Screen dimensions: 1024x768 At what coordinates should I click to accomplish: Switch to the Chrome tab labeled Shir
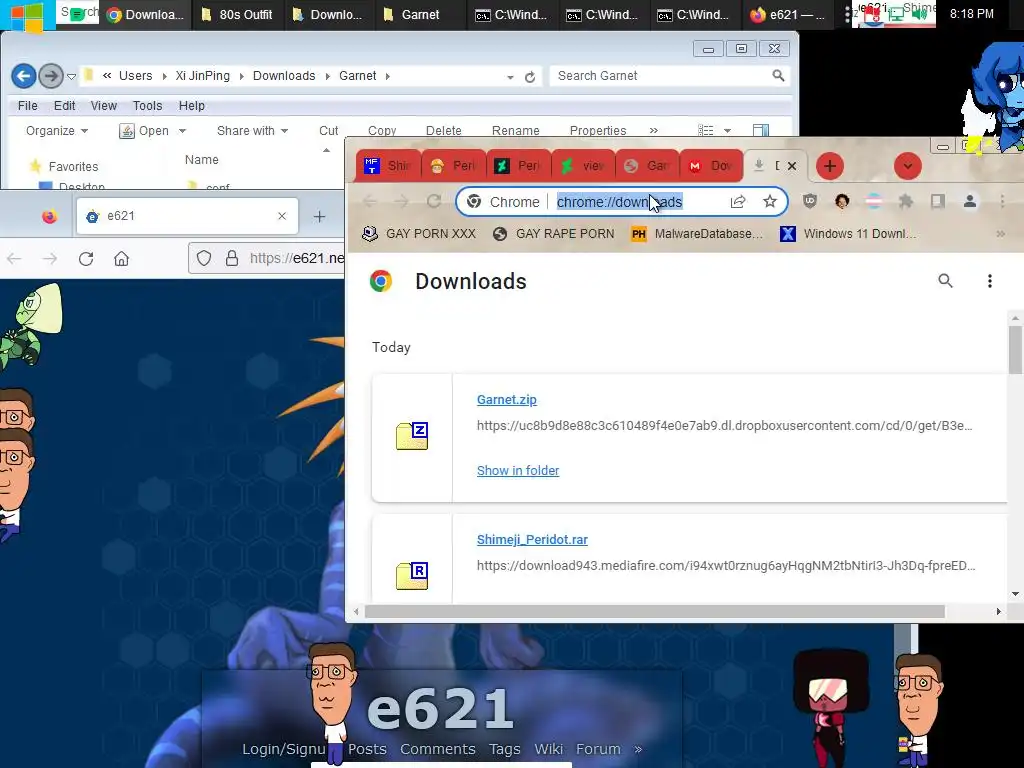(388, 166)
